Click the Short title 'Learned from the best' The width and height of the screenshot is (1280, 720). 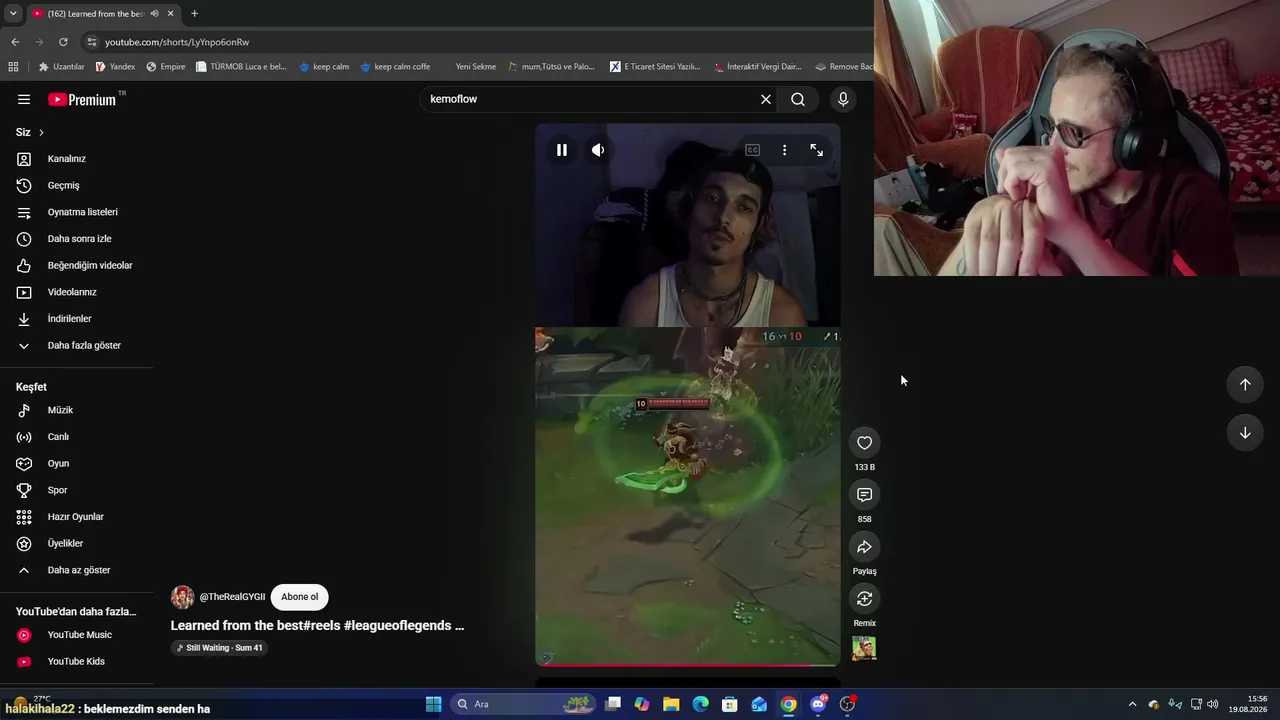tap(317, 625)
